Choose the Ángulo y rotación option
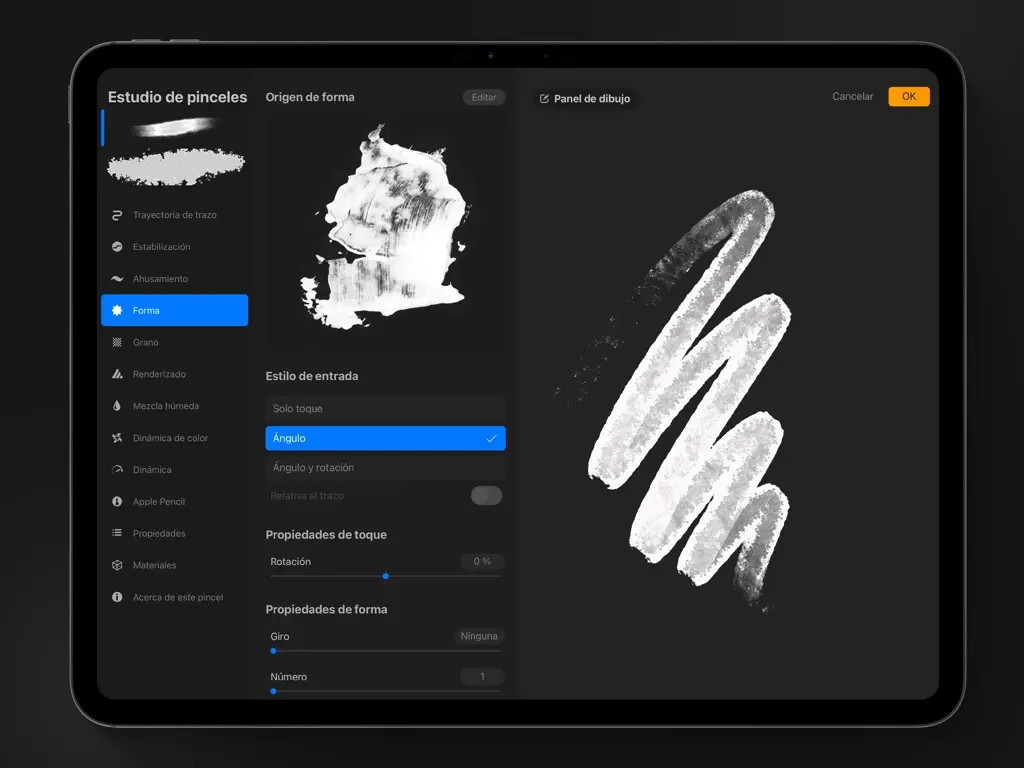This screenshot has height=768, width=1024. pos(385,468)
